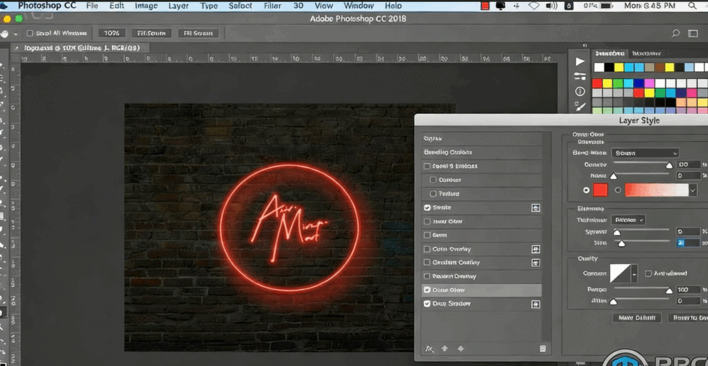Select the Outer Glow row
The width and height of the screenshot is (708, 366).
482,290
